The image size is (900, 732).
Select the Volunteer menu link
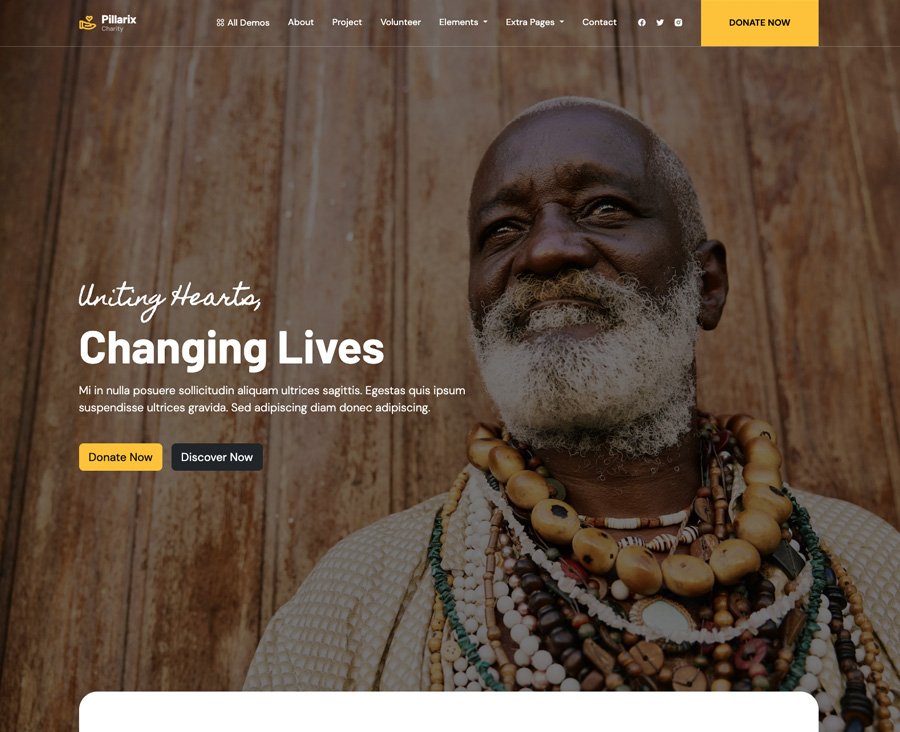tap(401, 22)
